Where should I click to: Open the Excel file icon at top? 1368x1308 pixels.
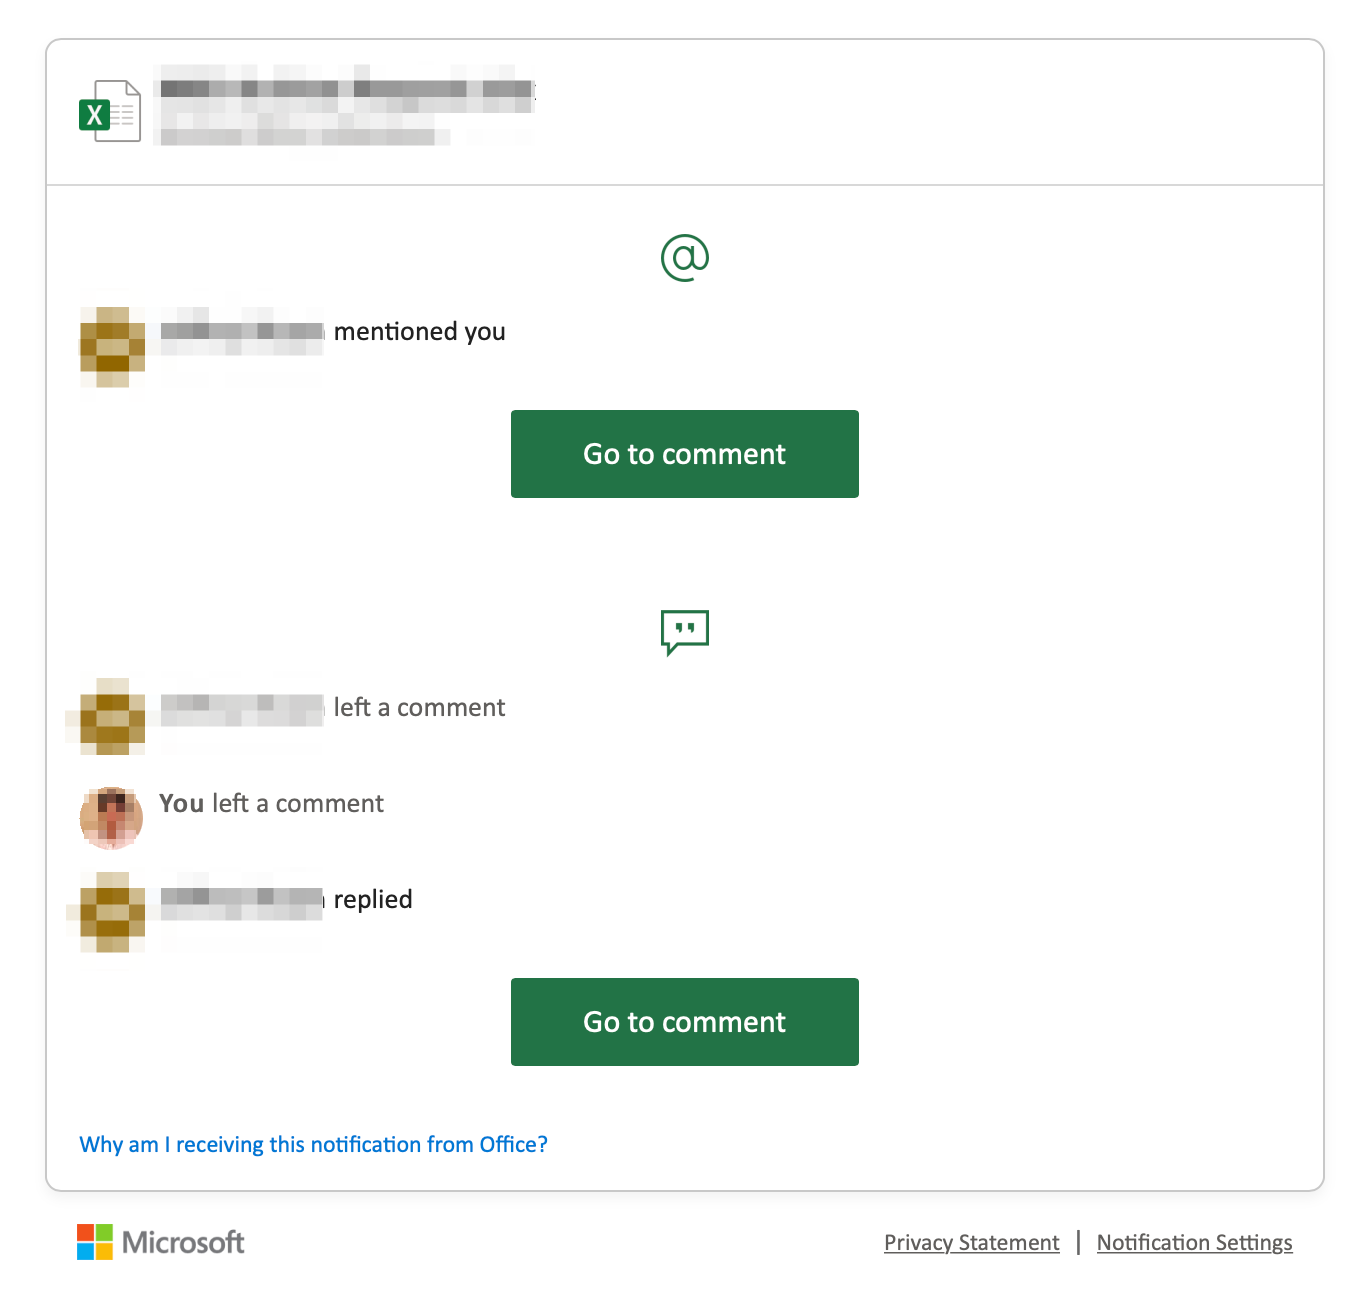tap(110, 110)
